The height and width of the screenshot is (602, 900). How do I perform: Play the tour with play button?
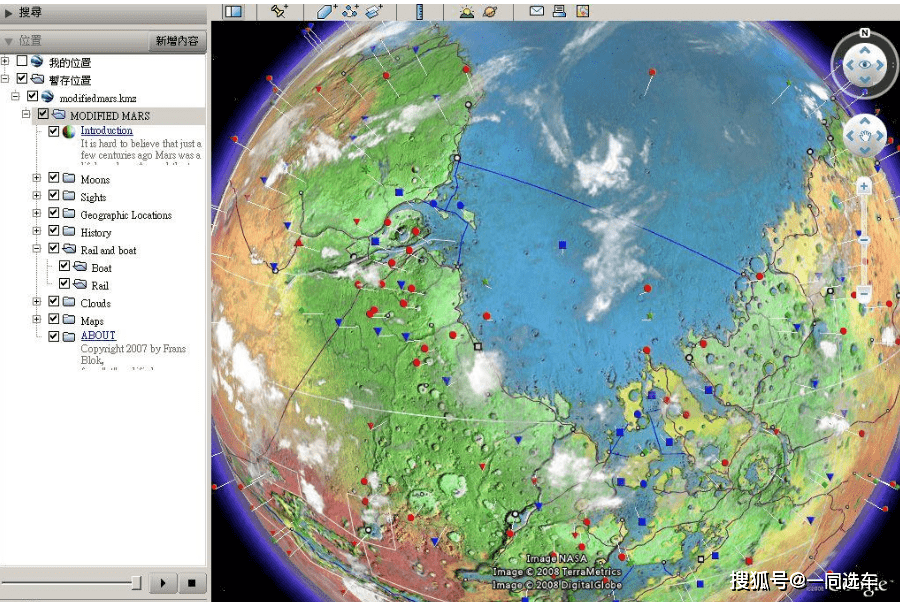point(163,583)
